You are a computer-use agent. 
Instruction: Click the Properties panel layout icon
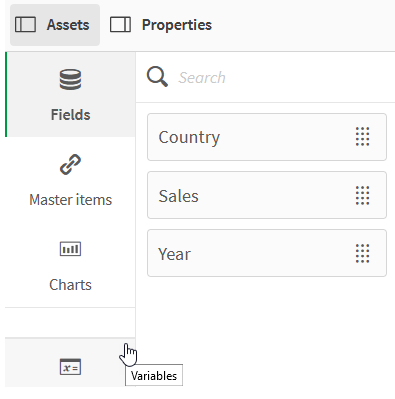tap(120, 25)
